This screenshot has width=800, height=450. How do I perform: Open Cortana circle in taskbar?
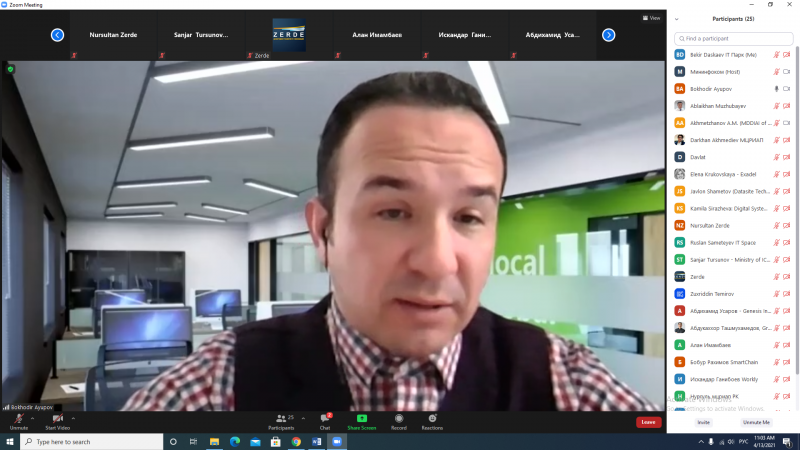(173, 442)
